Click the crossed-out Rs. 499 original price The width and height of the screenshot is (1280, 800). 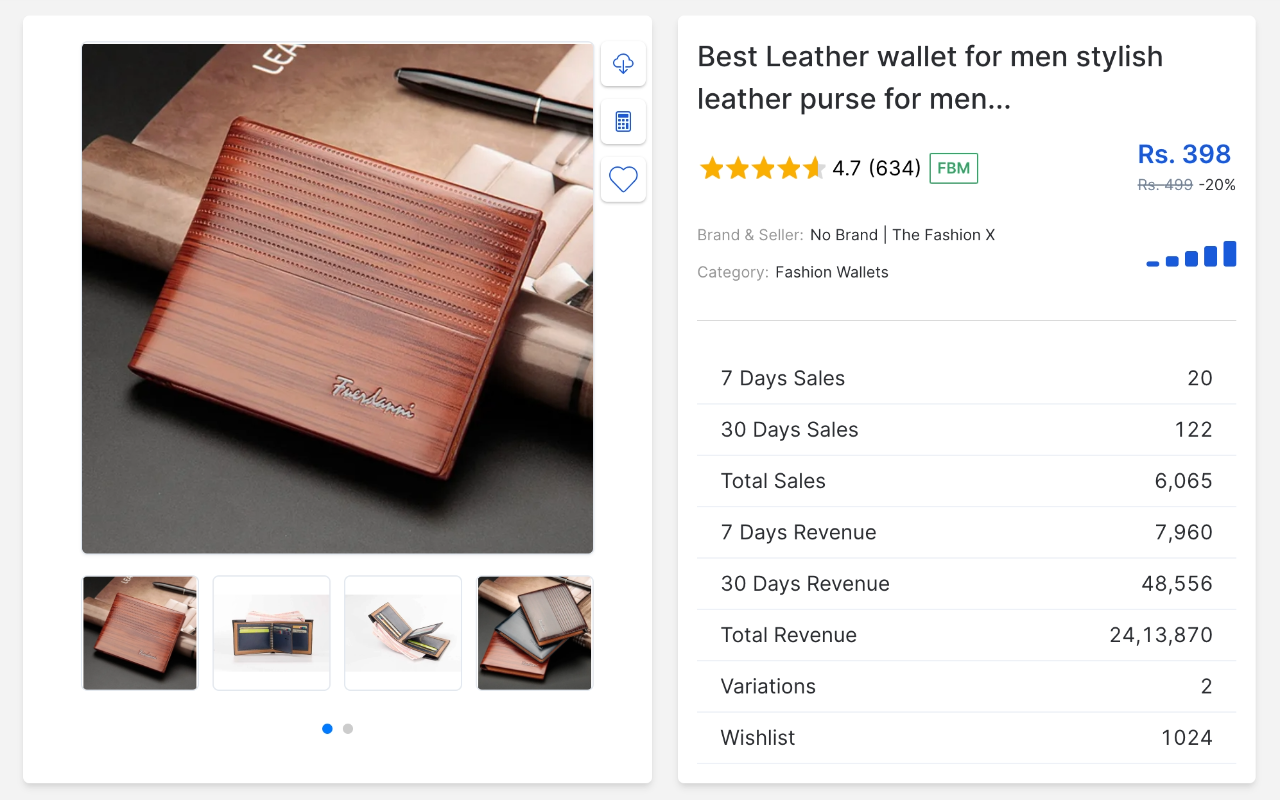tap(1164, 184)
